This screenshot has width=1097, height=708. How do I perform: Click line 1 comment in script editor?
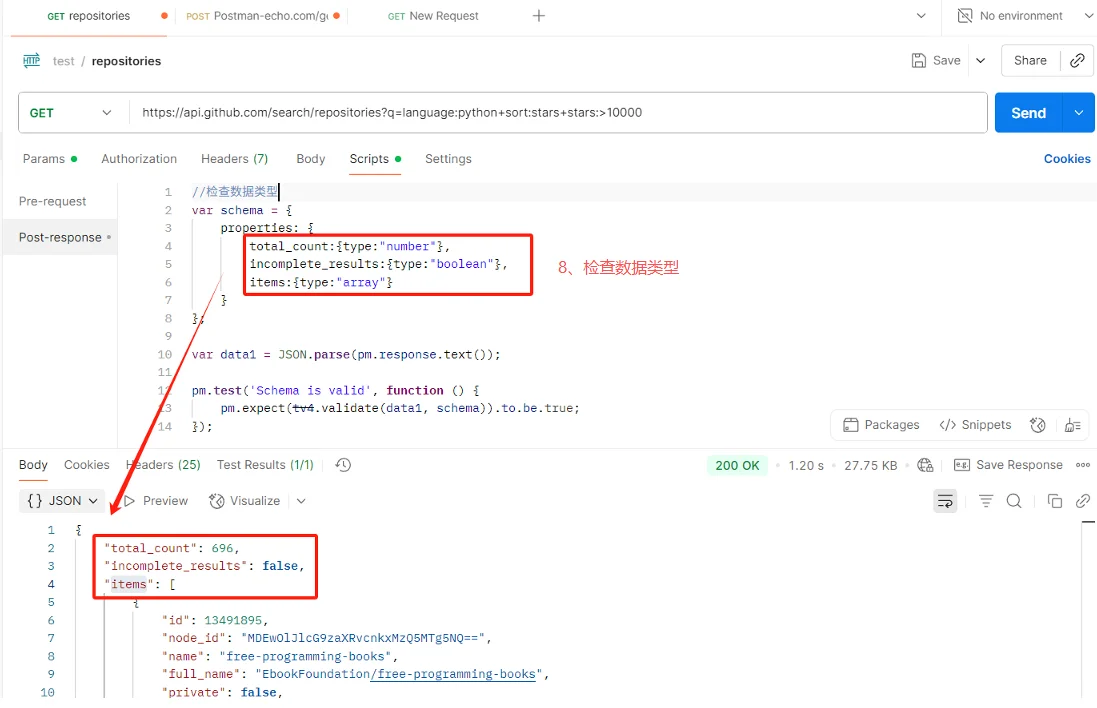pos(234,192)
